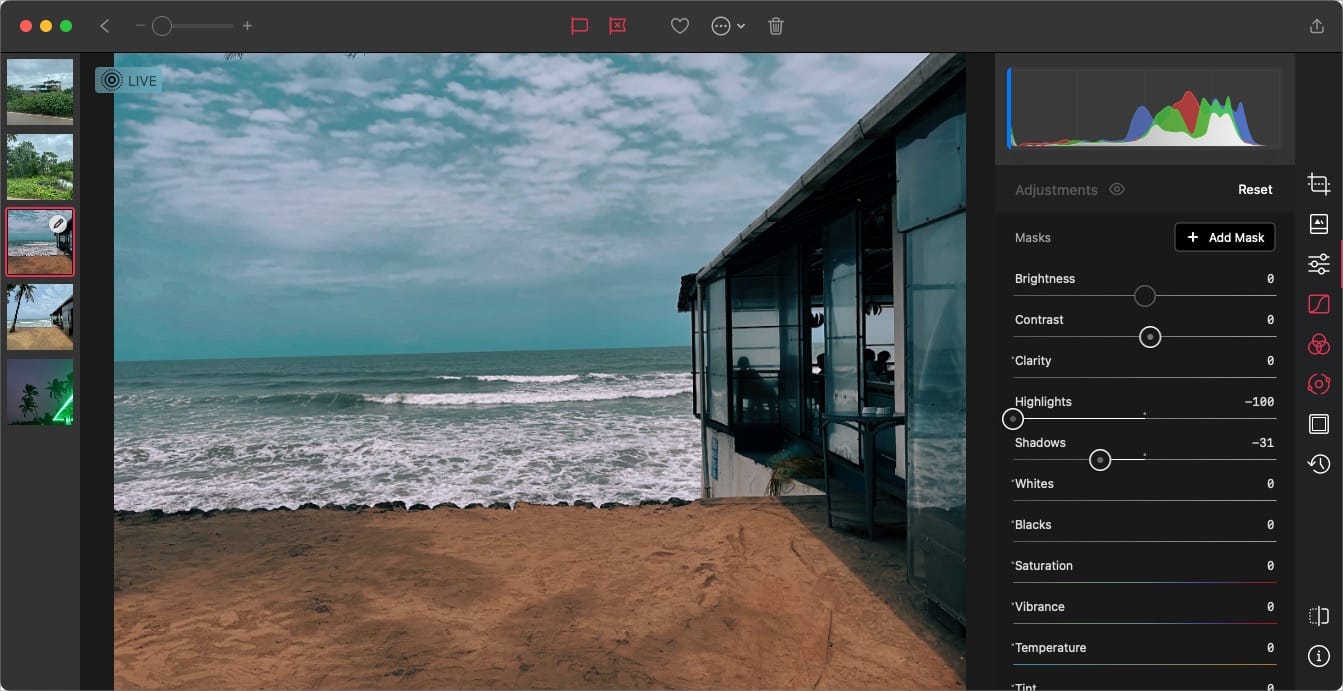Delete the photo with the trash icon
Screen dimensions: 1343x691
point(775,26)
